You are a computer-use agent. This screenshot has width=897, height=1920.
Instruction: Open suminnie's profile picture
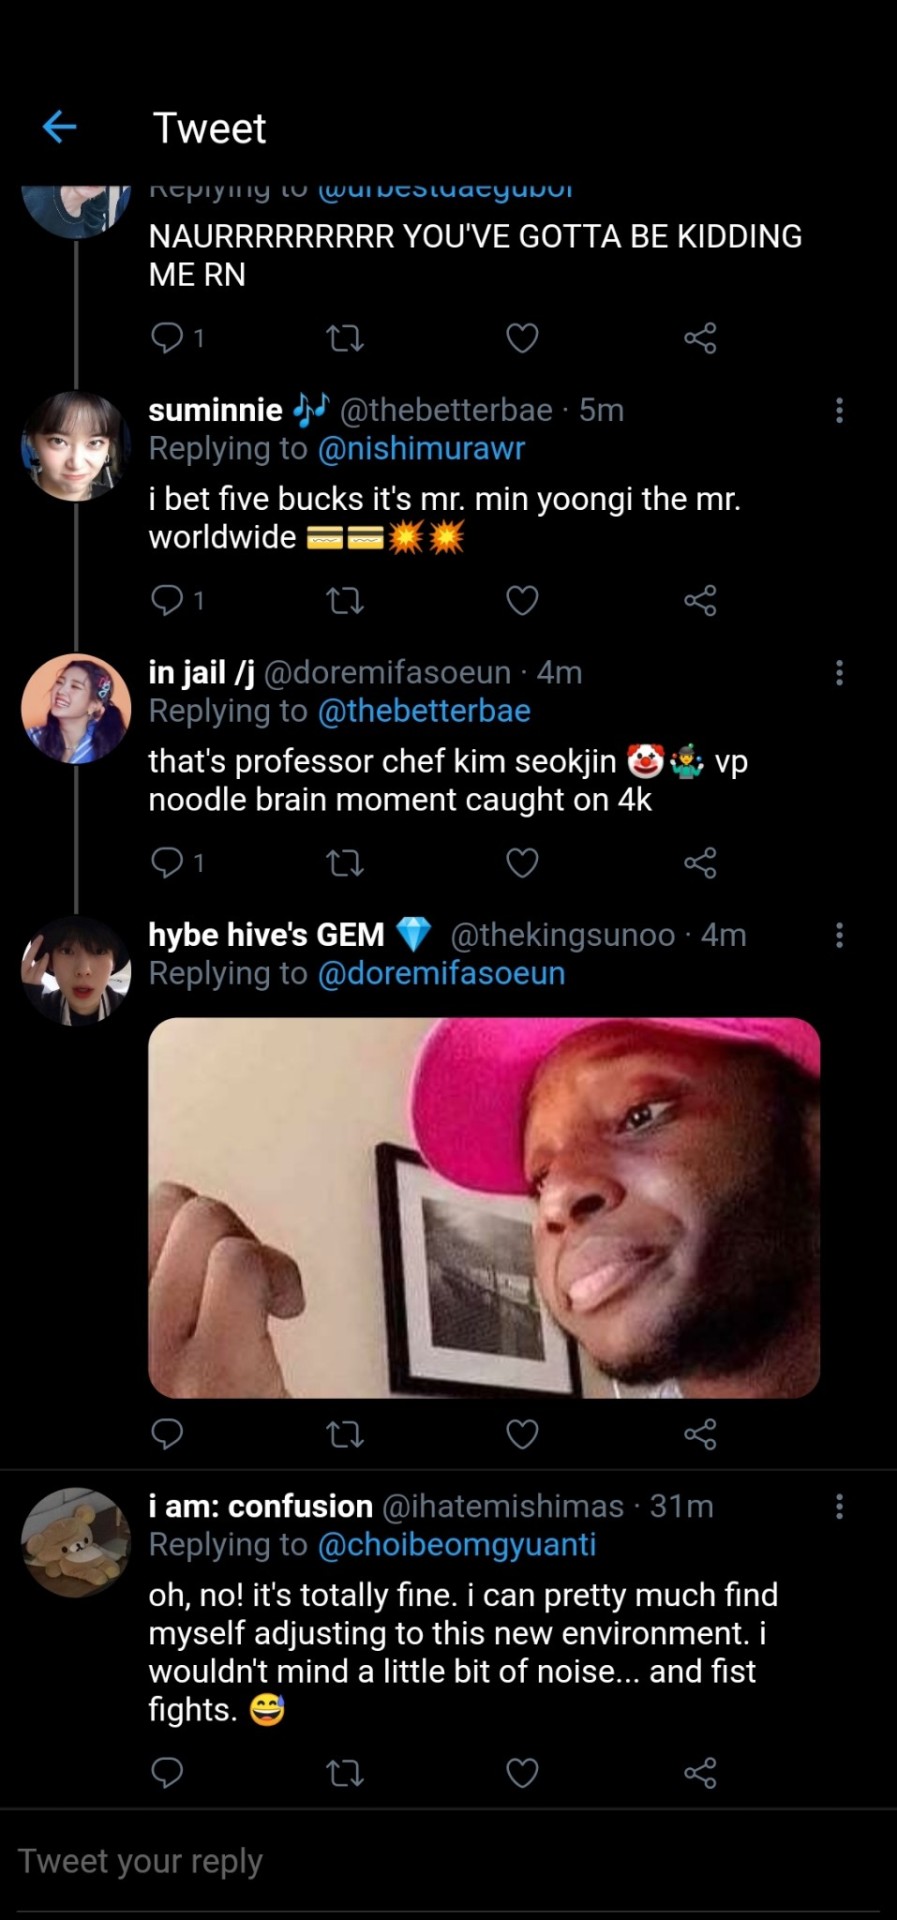[x=76, y=446]
